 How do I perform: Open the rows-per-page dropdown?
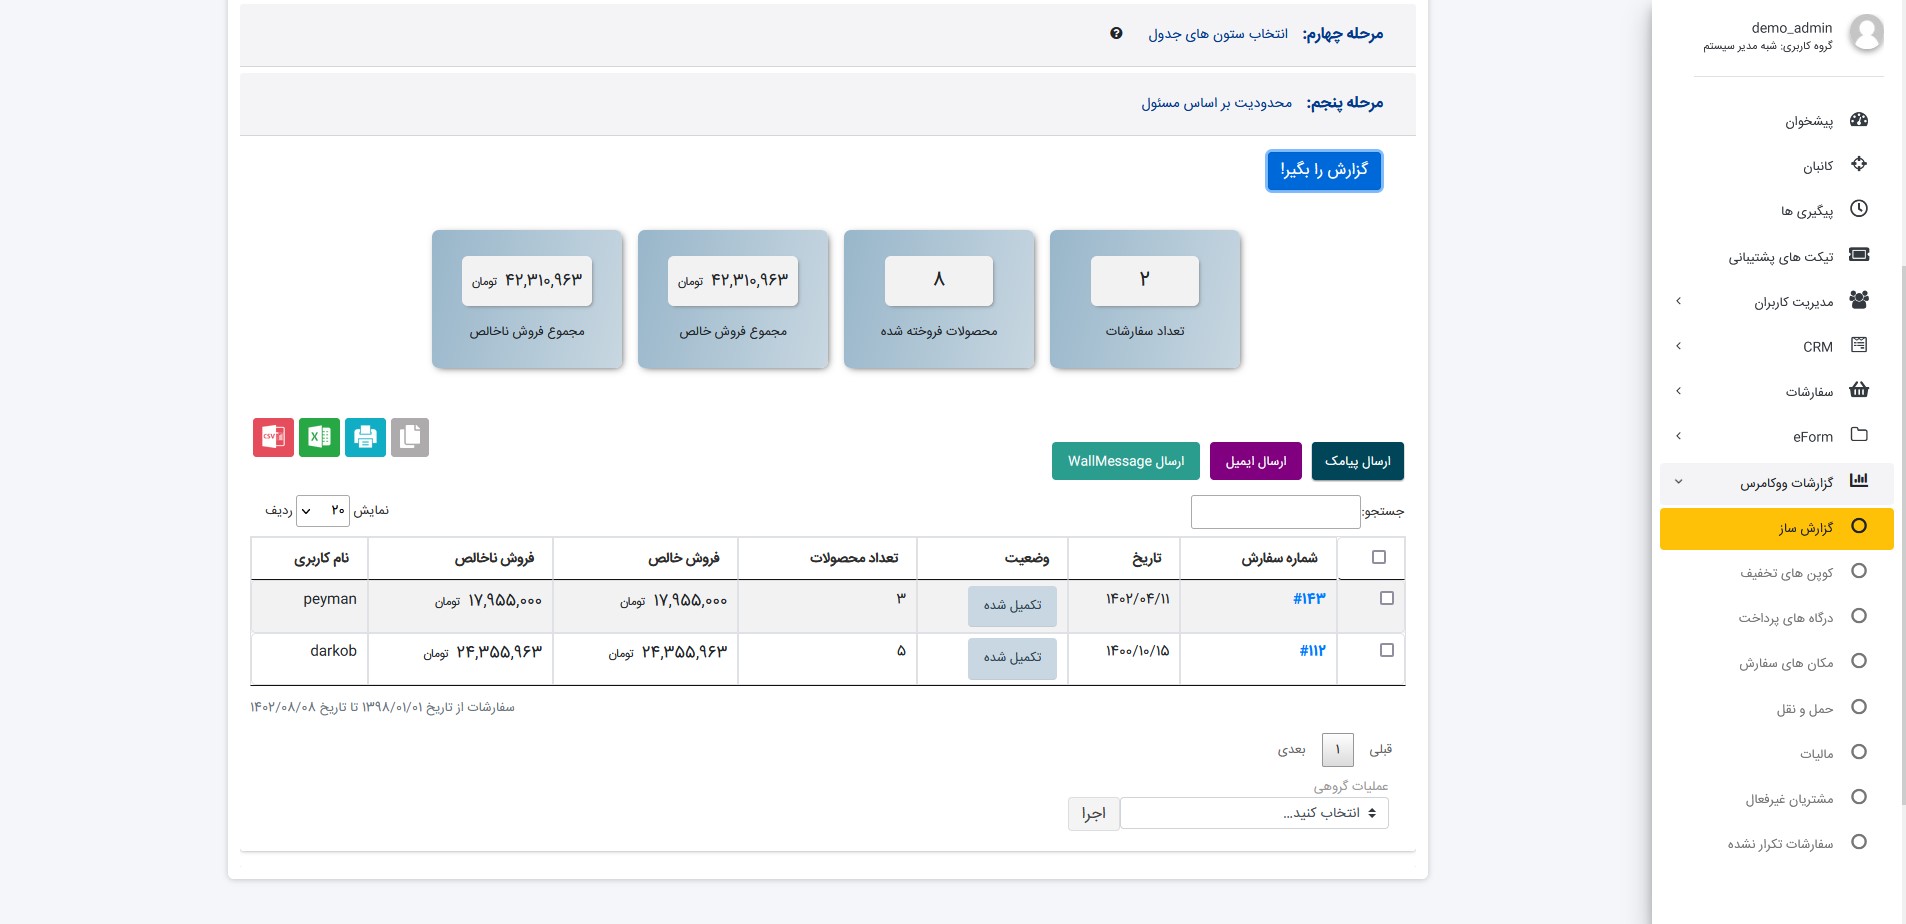[x=323, y=511]
